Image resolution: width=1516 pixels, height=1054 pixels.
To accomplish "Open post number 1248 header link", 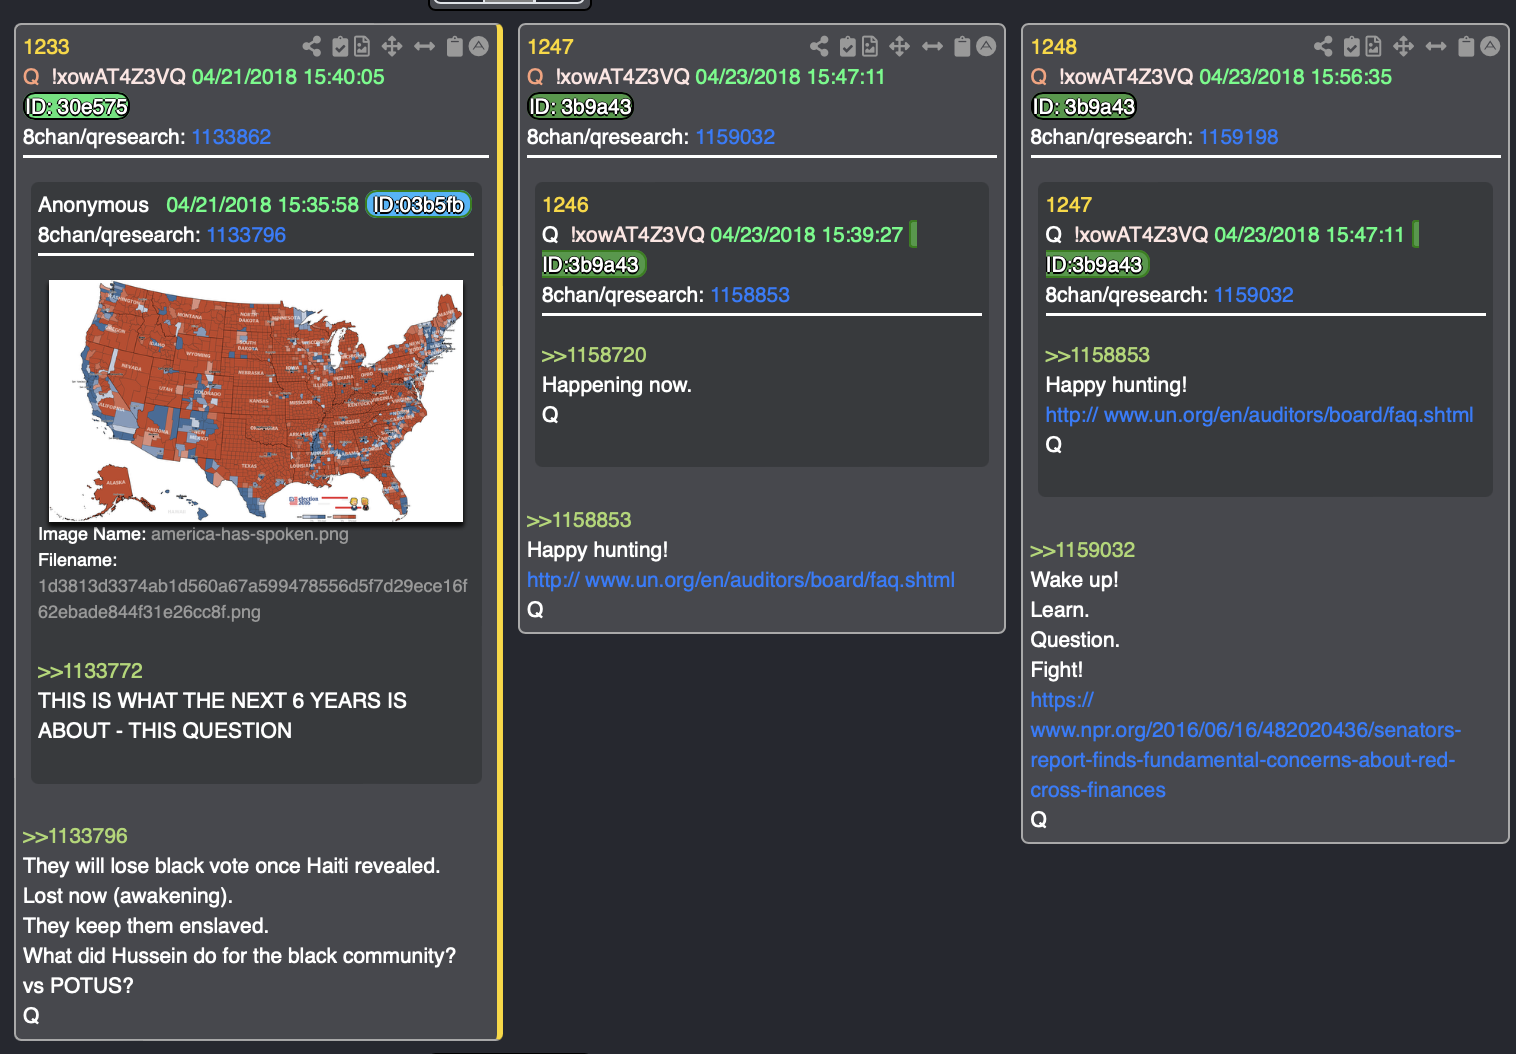I will click(x=1053, y=47).
